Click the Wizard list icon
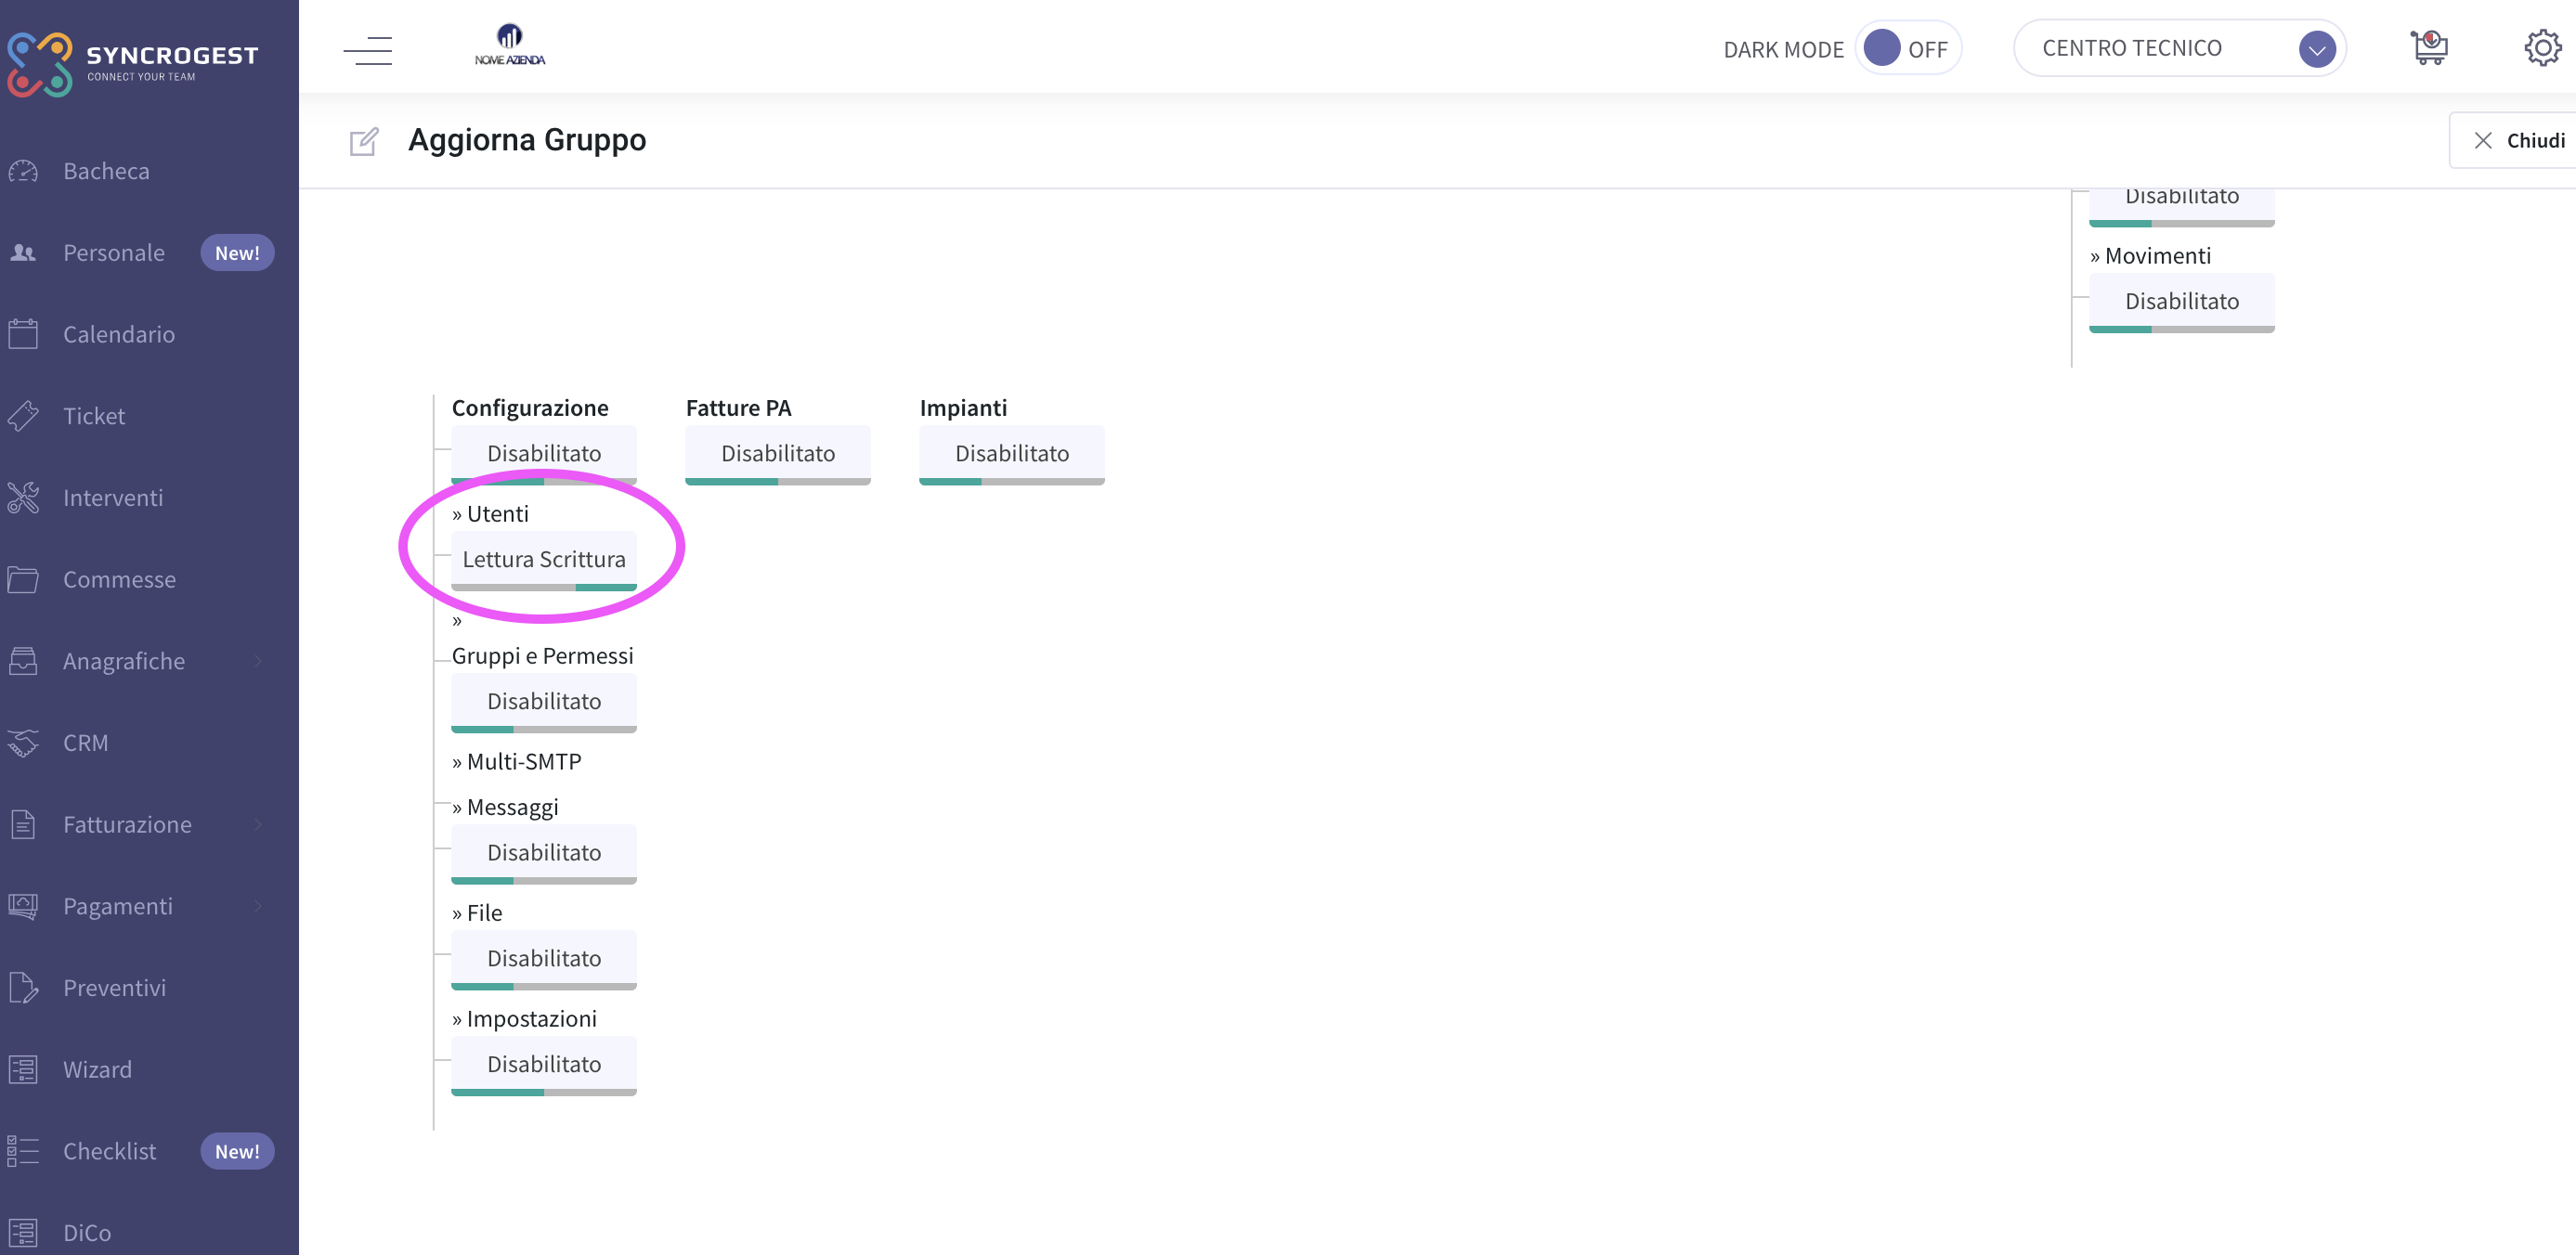 tap(23, 1070)
